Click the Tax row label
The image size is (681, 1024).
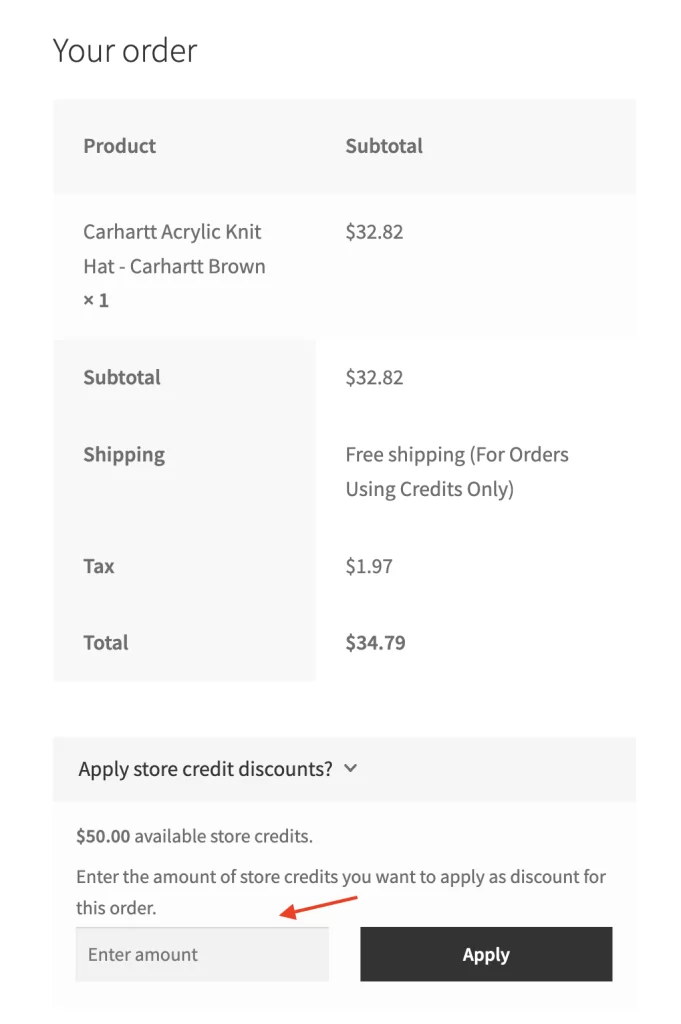click(x=99, y=566)
